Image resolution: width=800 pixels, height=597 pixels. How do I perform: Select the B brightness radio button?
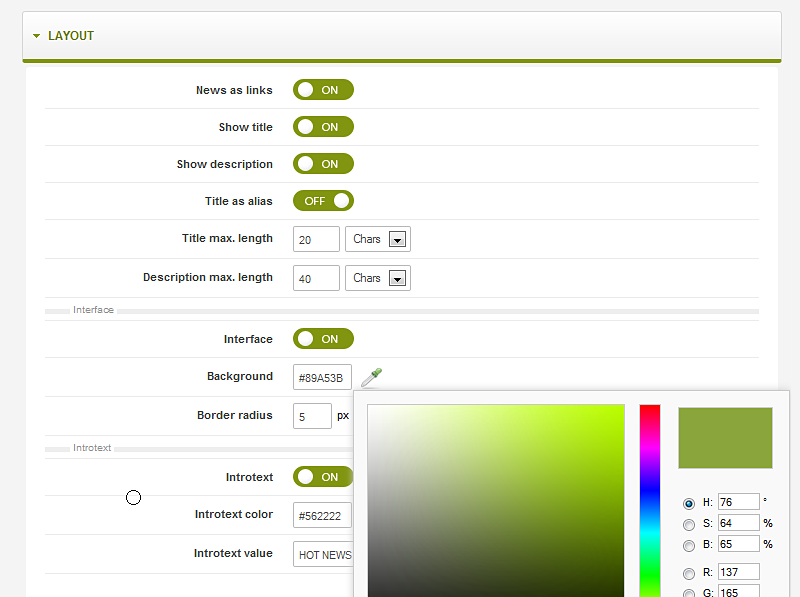pyautogui.click(x=688, y=545)
